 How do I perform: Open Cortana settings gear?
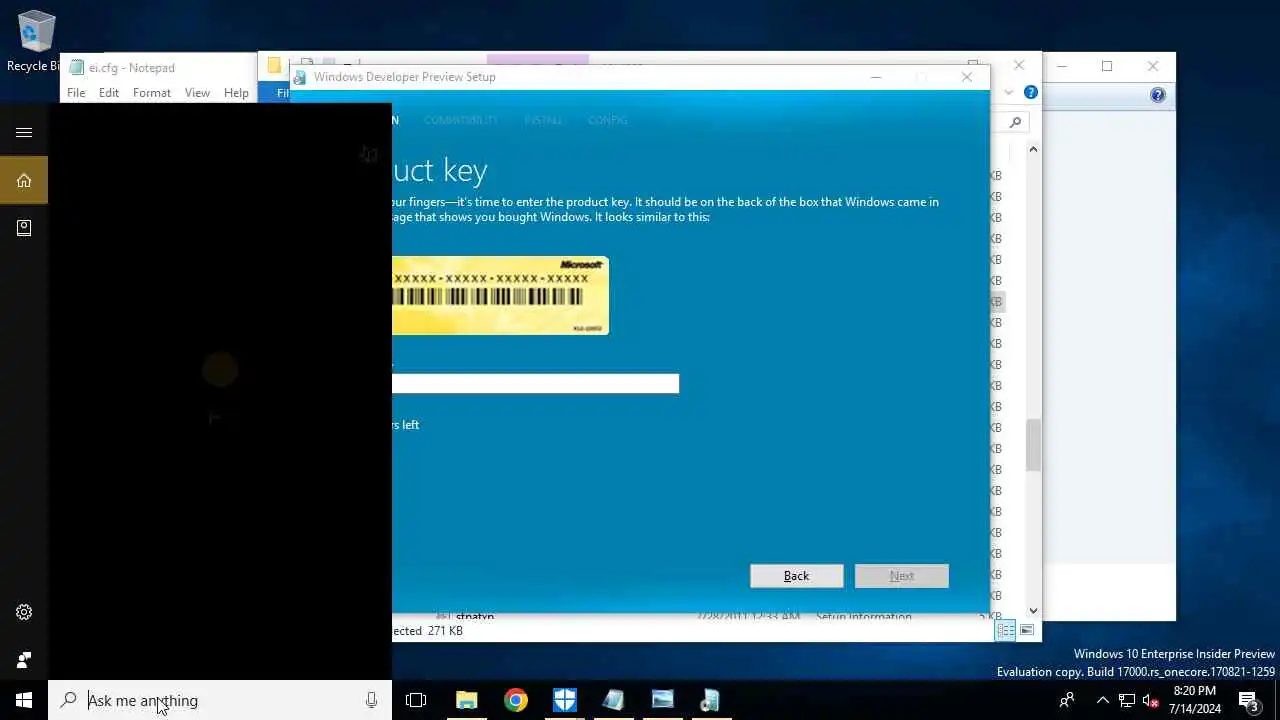click(24, 612)
